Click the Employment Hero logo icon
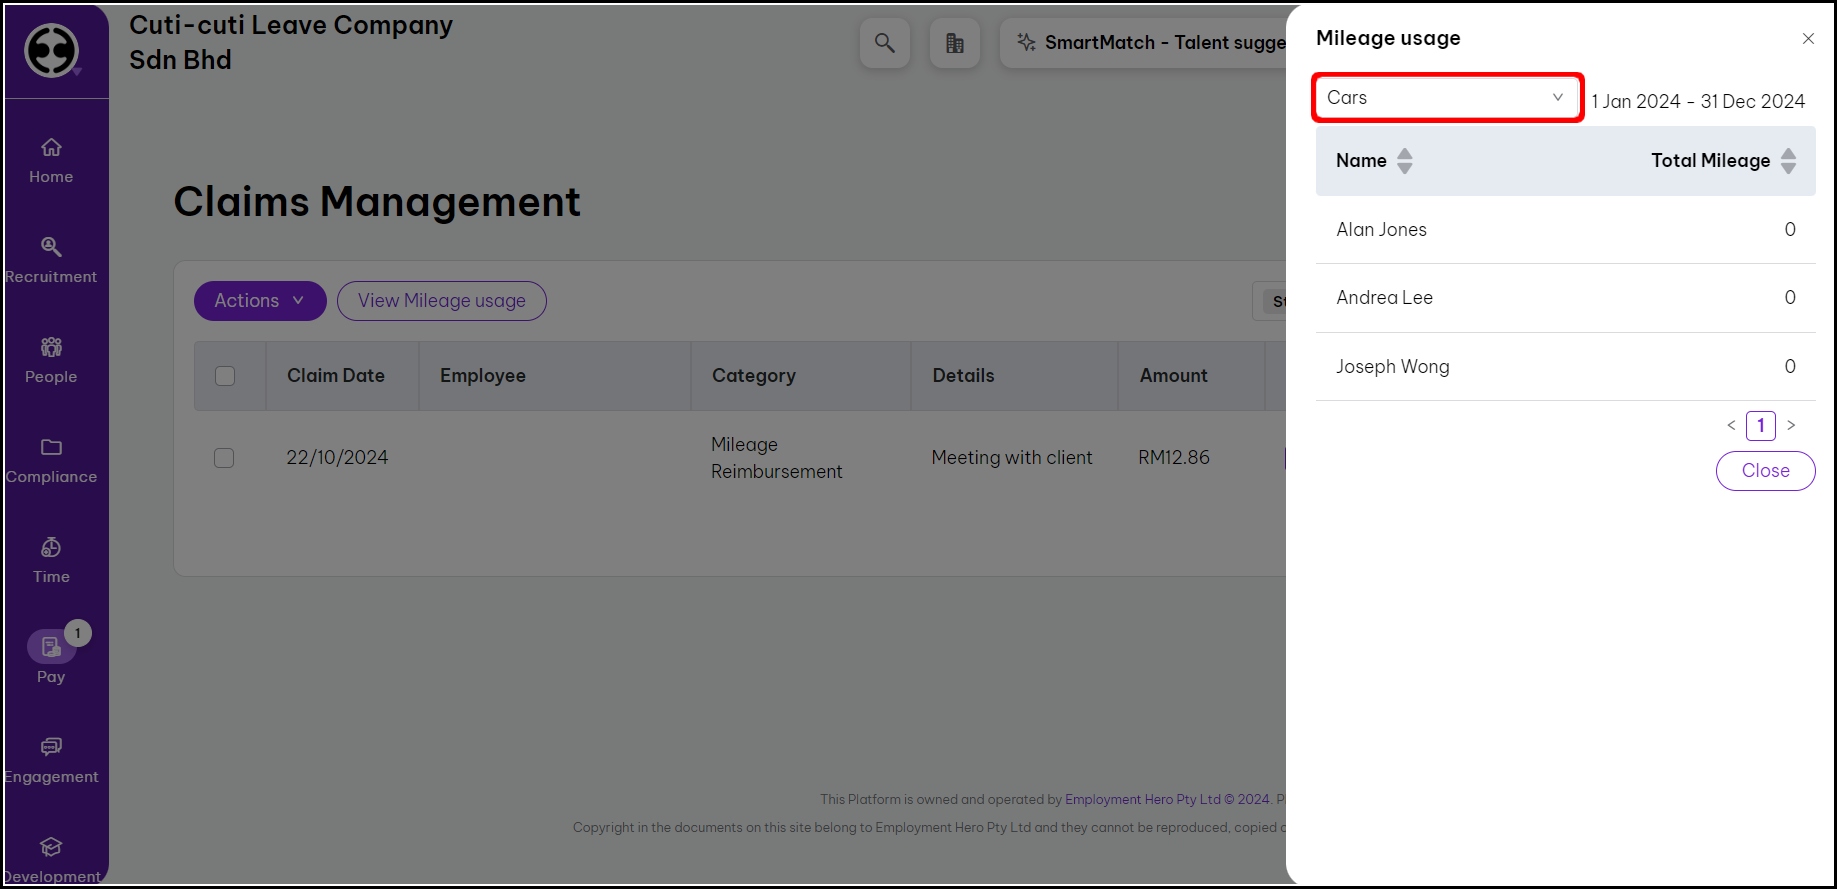 [x=52, y=49]
